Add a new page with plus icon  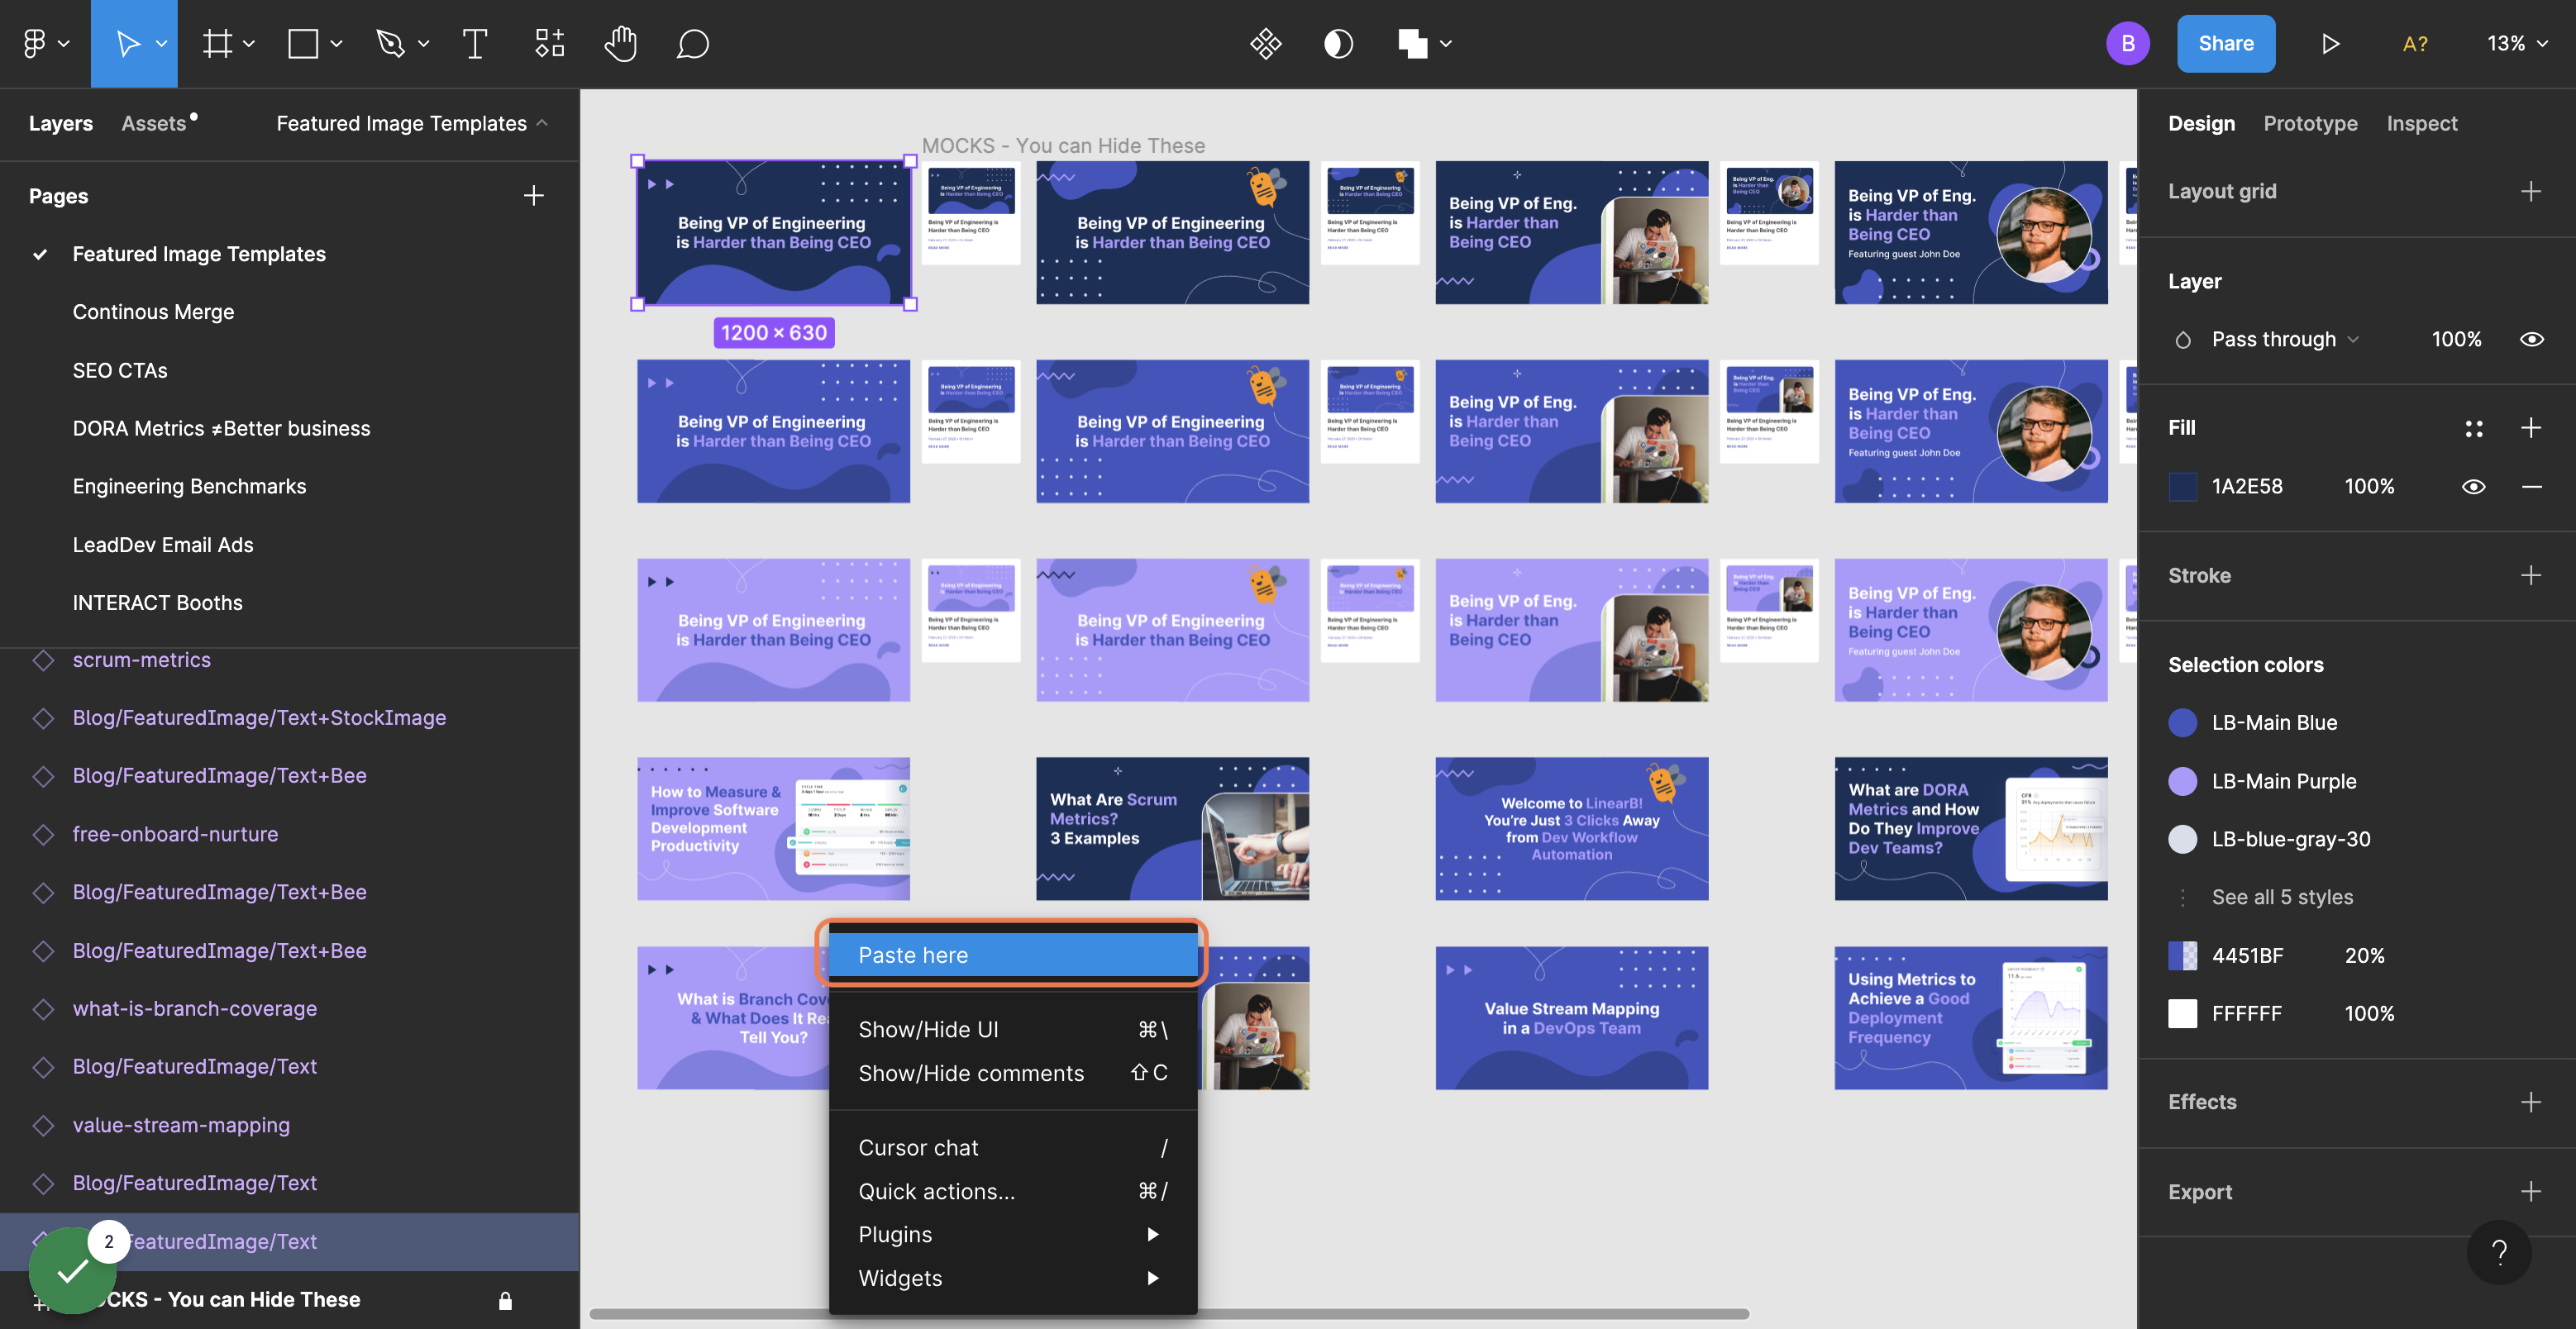[534, 195]
